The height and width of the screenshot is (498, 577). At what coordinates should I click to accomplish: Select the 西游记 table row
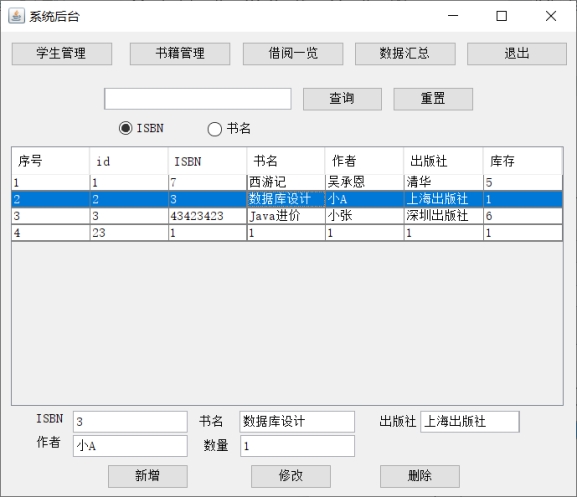coord(287,183)
